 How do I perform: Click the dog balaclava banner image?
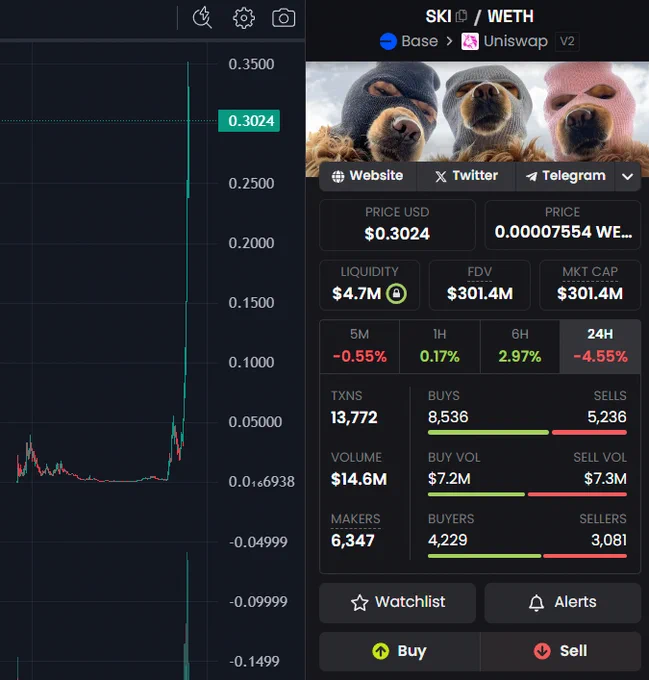click(x=477, y=112)
